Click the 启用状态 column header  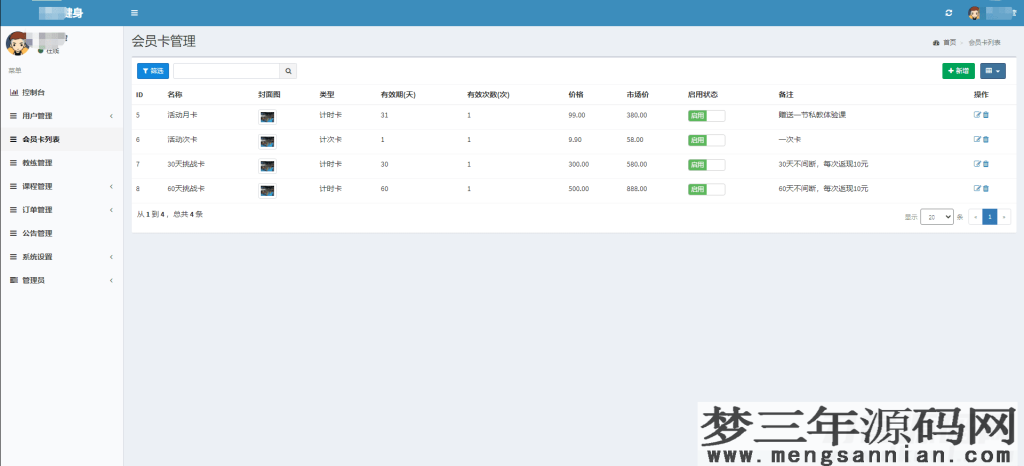[703, 95]
